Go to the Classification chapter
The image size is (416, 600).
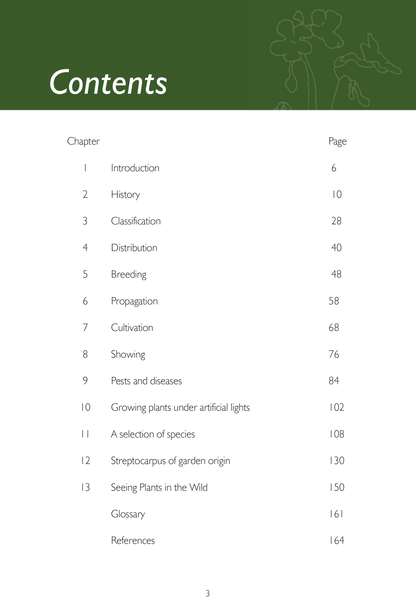click(x=136, y=221)
